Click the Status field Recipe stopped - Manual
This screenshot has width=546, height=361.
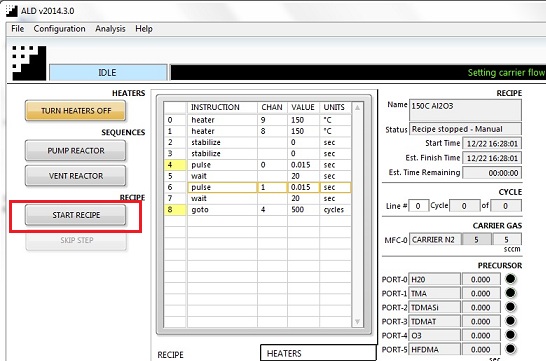click(465, 129)
